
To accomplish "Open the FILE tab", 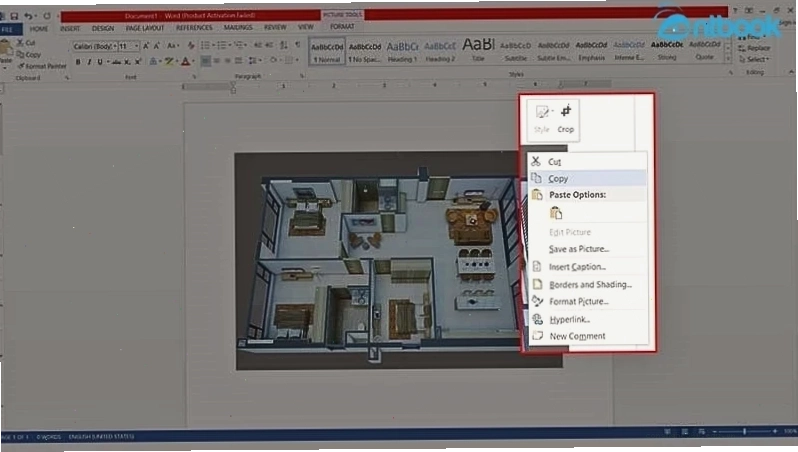I will coord(9,29).
